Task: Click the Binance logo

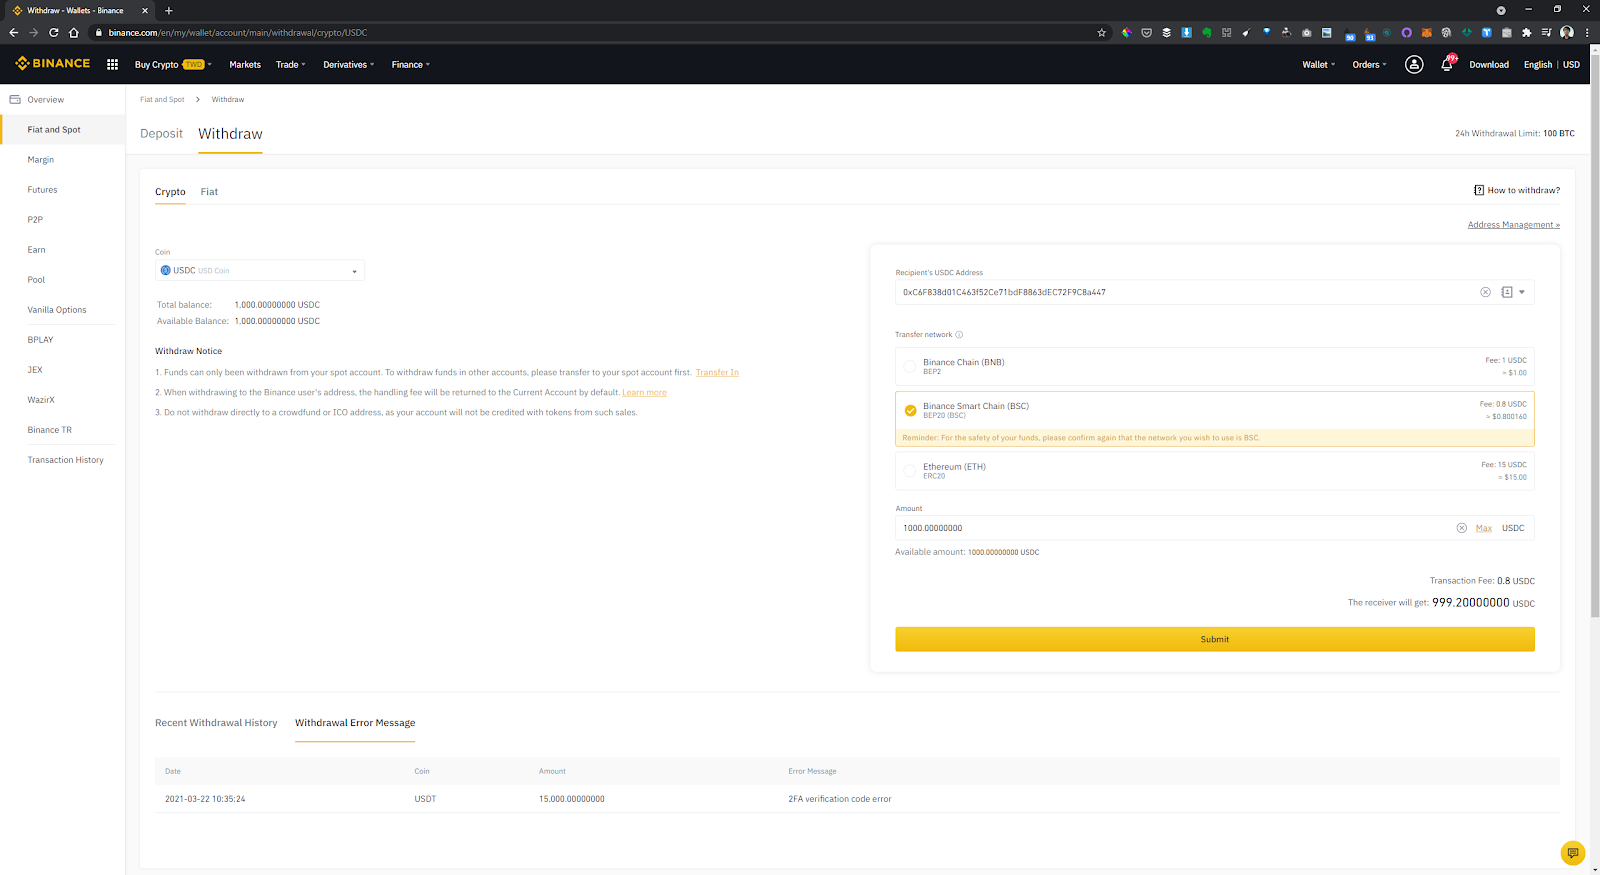Action: (53, 63)
